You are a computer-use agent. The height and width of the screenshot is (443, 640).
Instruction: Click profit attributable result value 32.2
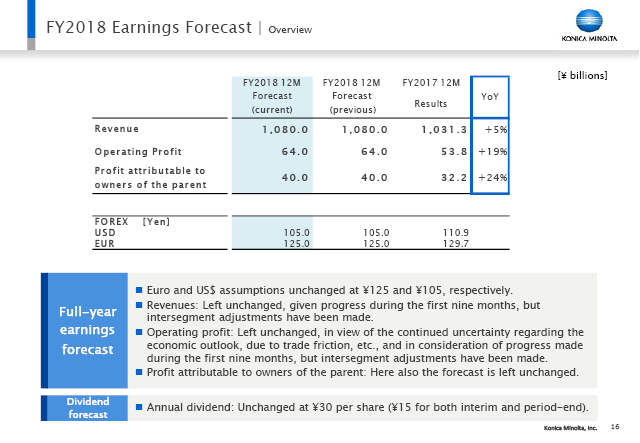(x=454, y=178)
